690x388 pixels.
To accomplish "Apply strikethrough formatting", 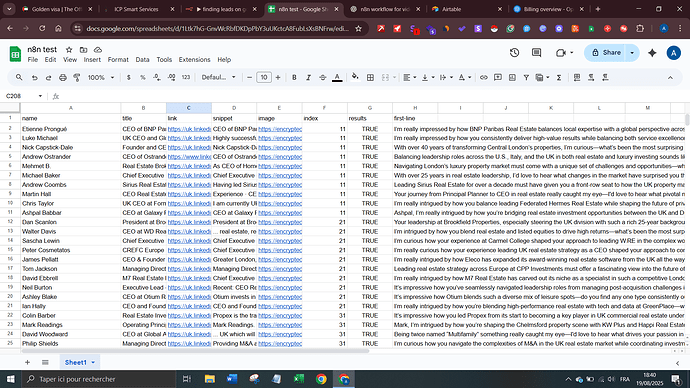I will [x=323, y=77].
